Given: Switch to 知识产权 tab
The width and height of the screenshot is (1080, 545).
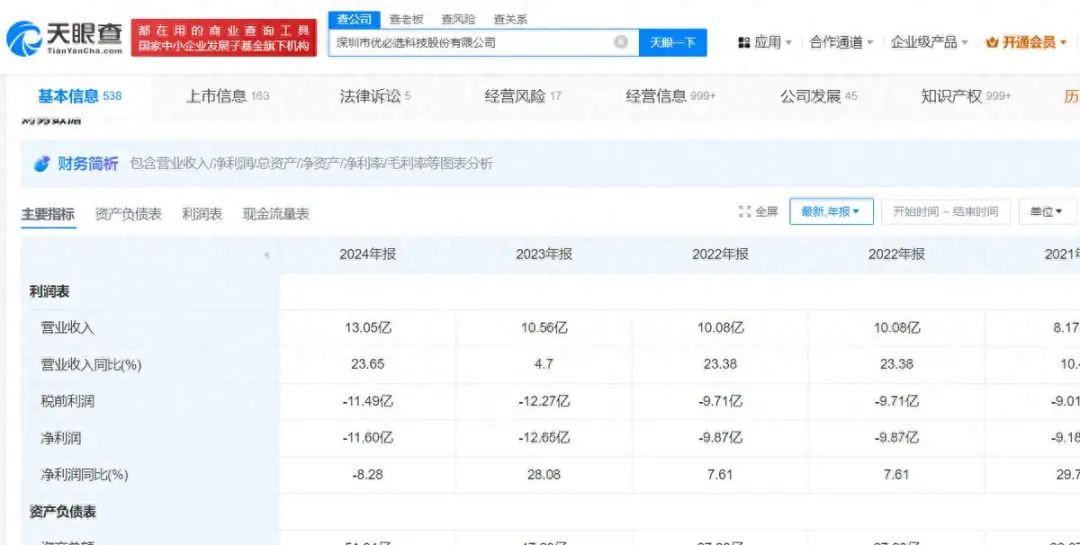Looking at the screenshot, I should point(966,96).
